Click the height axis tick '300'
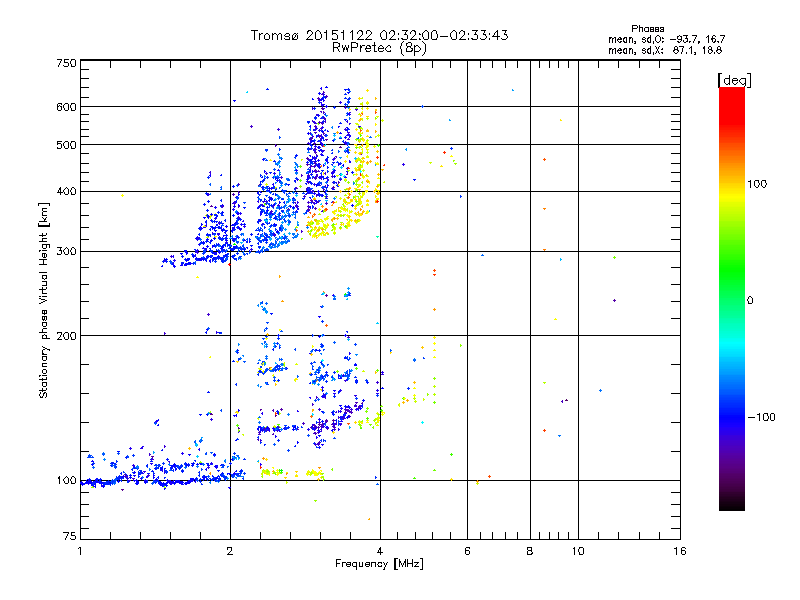The width and height of the screenshot is (800, 600). click(x=66, y=252)
